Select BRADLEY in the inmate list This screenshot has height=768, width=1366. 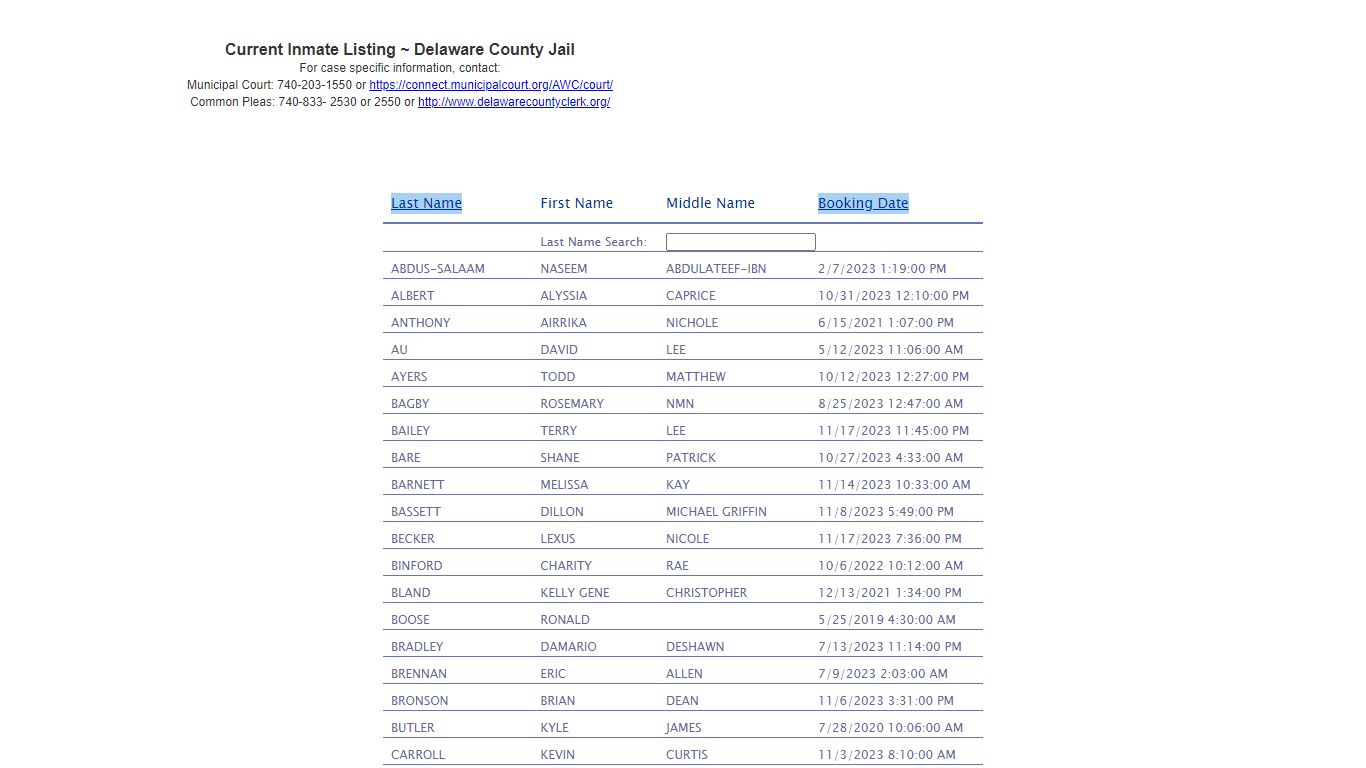(x=417, y=647)
